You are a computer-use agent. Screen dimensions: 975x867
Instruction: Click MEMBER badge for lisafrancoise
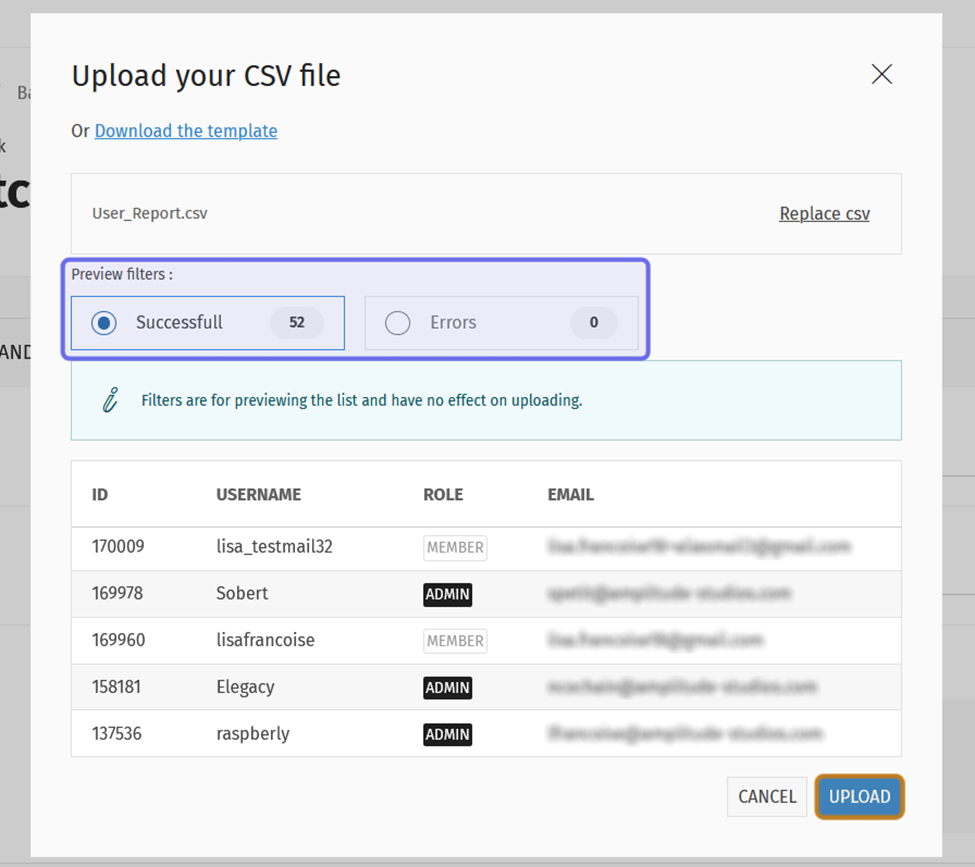pos(455,641)
